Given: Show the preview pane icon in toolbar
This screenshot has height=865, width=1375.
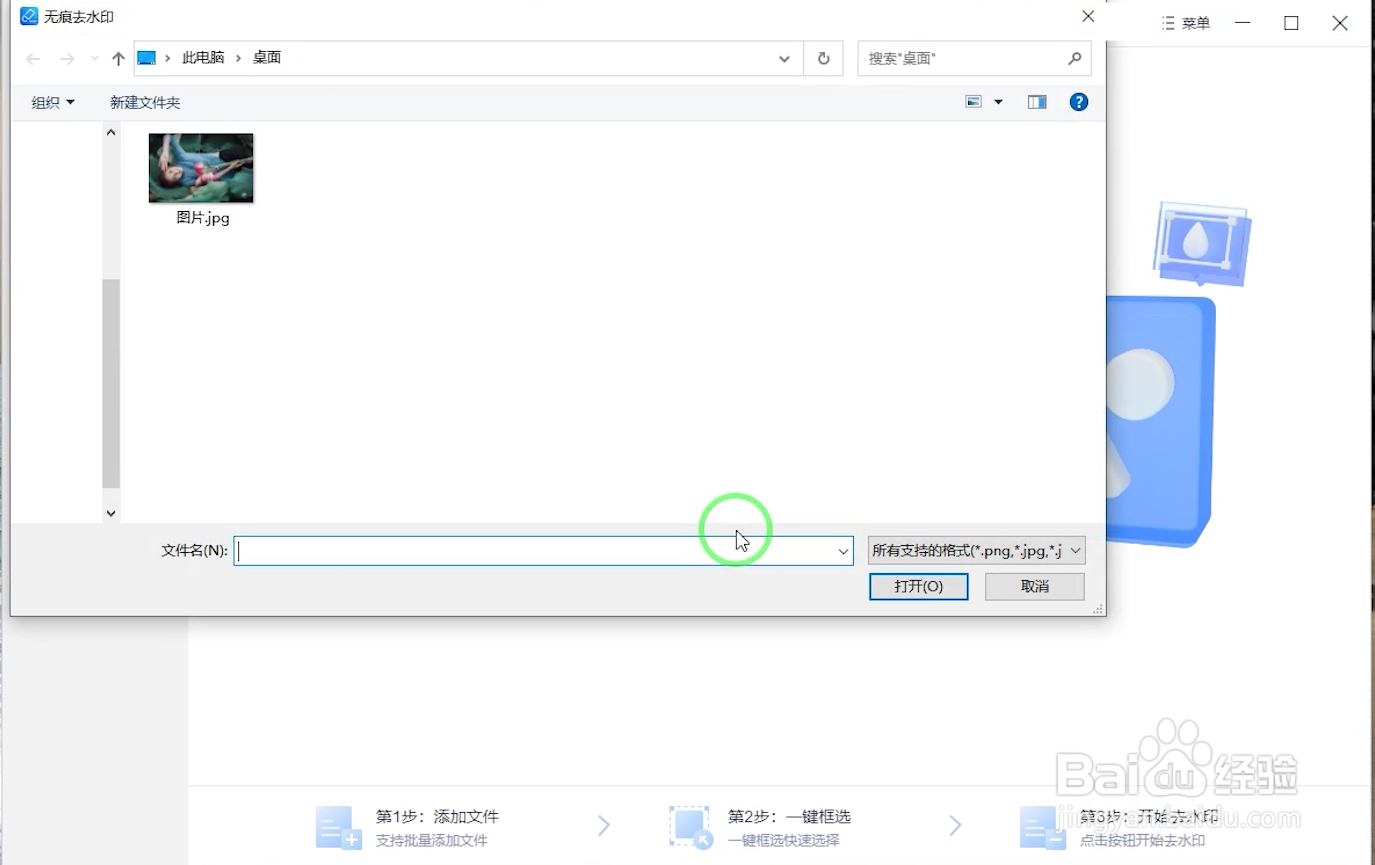Looking at the screenshot, I should 1036,101.
